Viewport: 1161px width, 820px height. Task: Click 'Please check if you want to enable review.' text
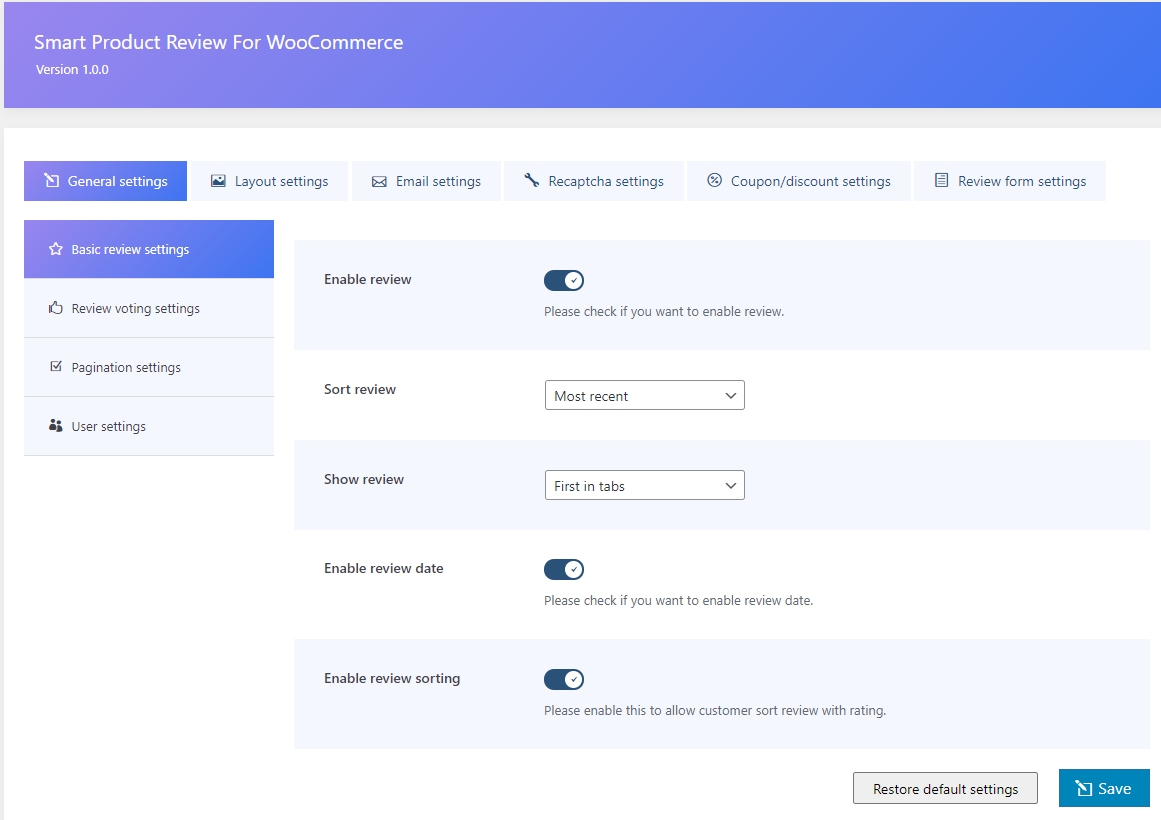663,312
